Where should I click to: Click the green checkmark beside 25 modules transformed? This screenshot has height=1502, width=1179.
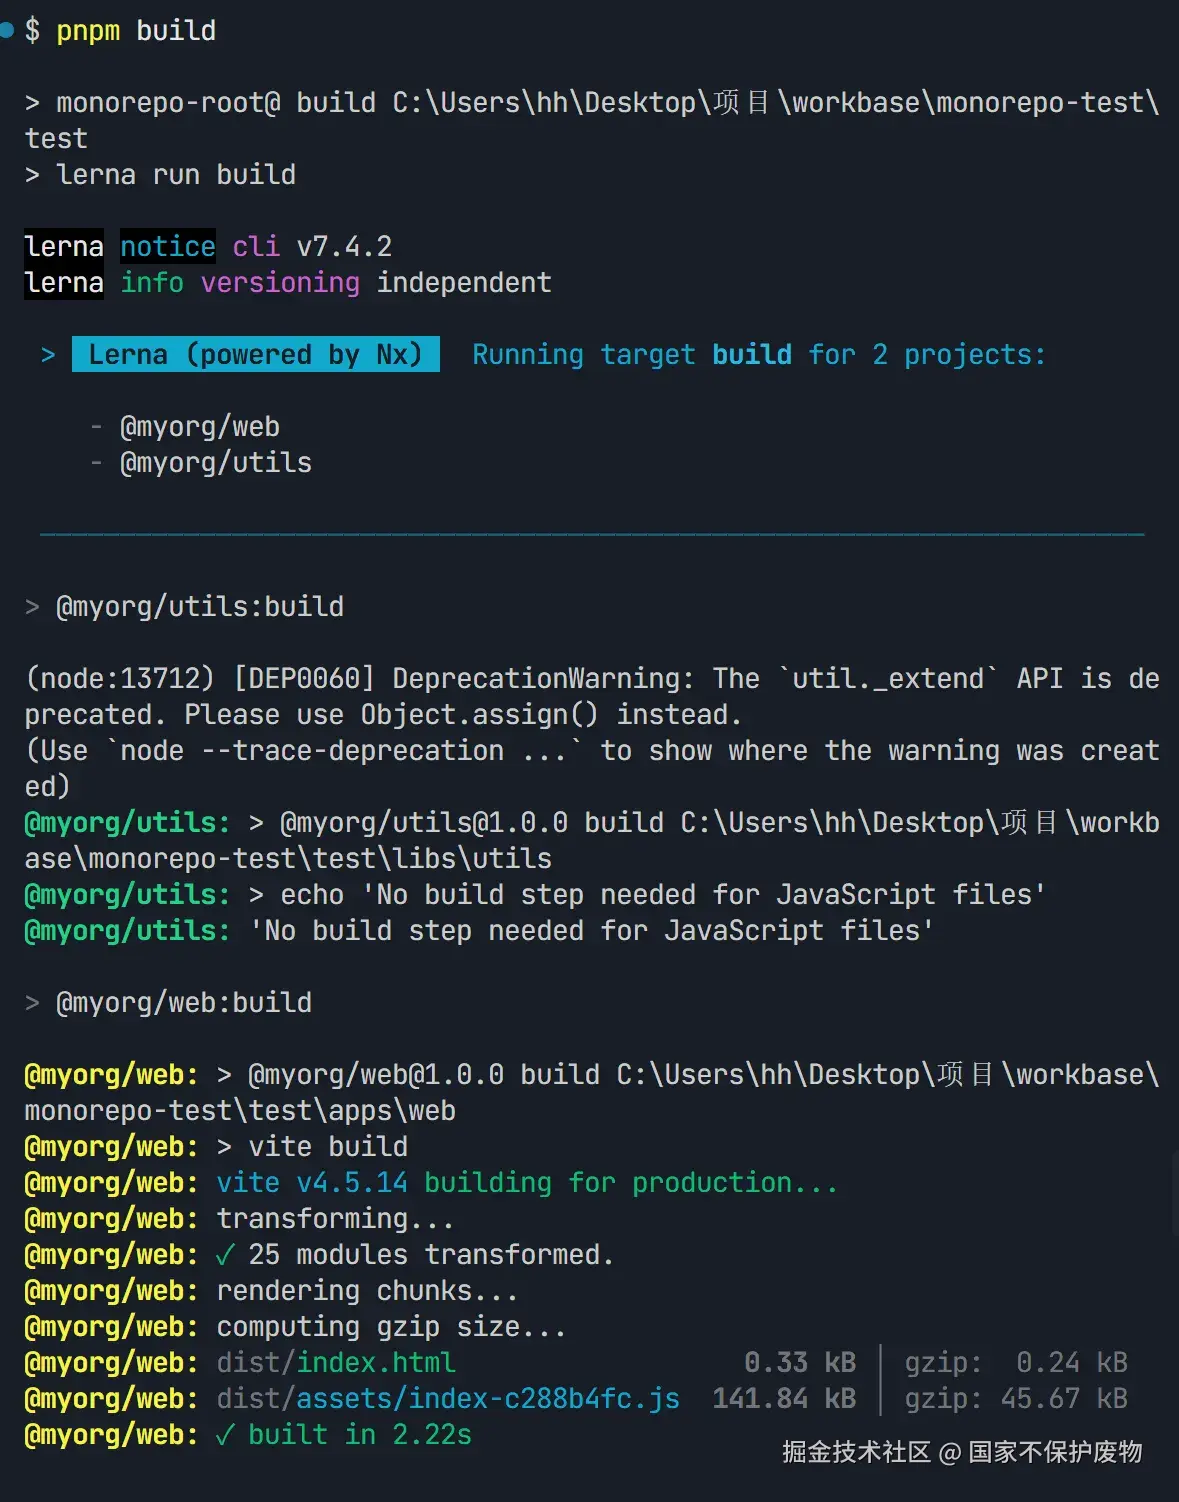[225, 1255]
